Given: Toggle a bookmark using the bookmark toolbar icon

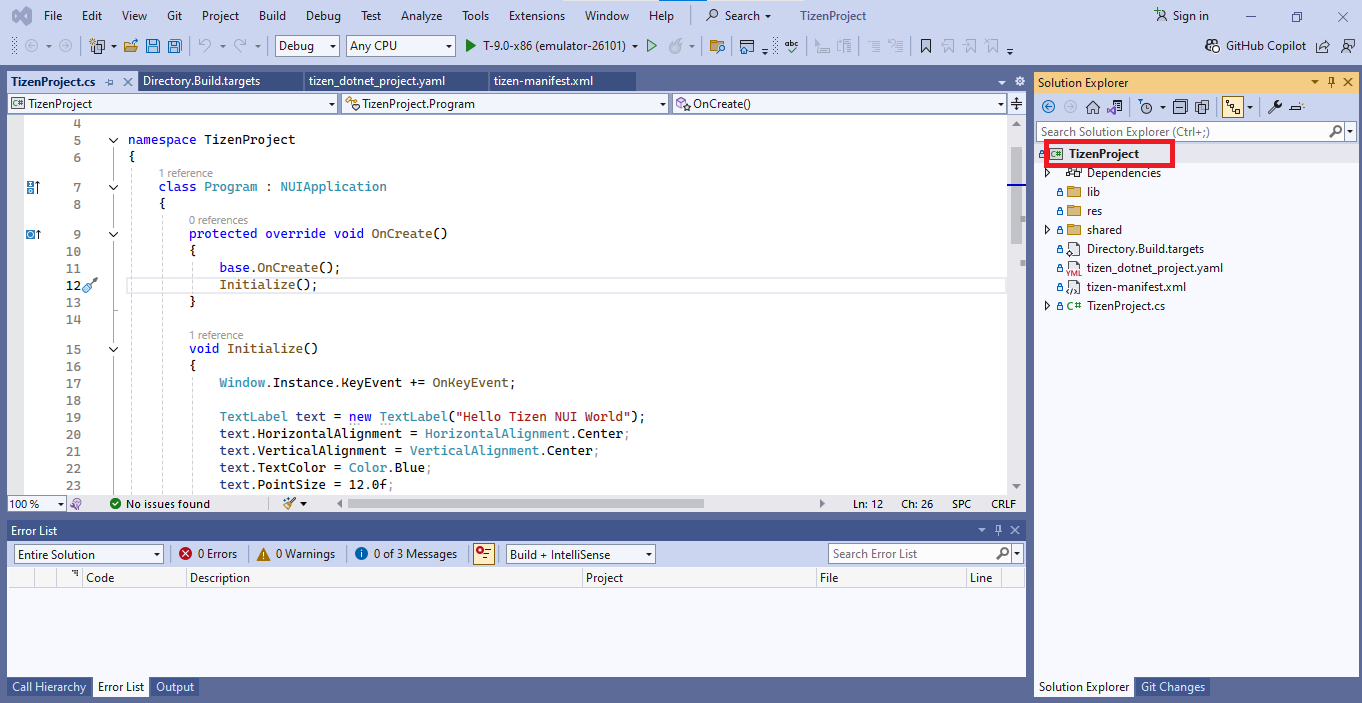Looking at the screenshot, I should coord(925,46).
